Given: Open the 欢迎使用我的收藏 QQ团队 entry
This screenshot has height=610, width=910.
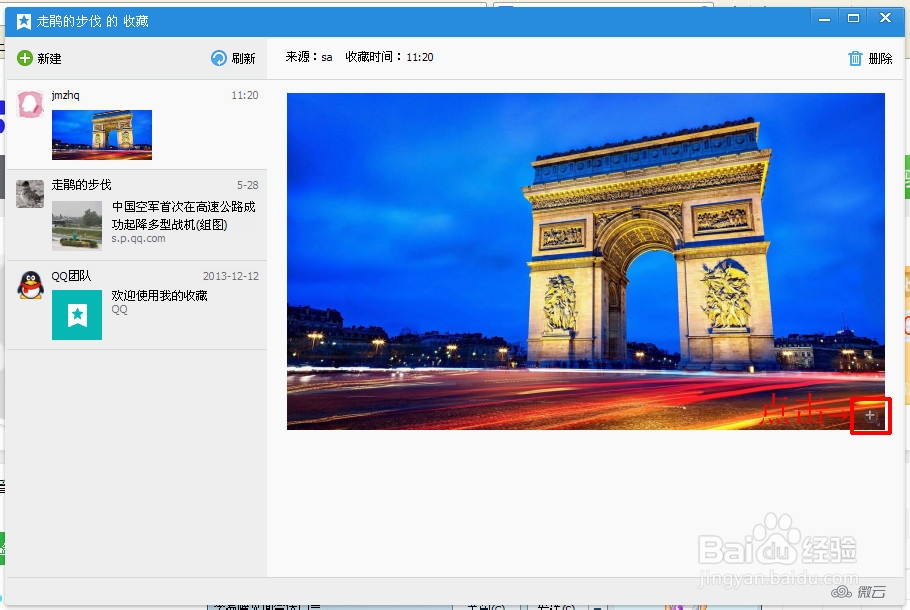Looking at the screenshot, I should pyautogui.click(x=160, y=295).
